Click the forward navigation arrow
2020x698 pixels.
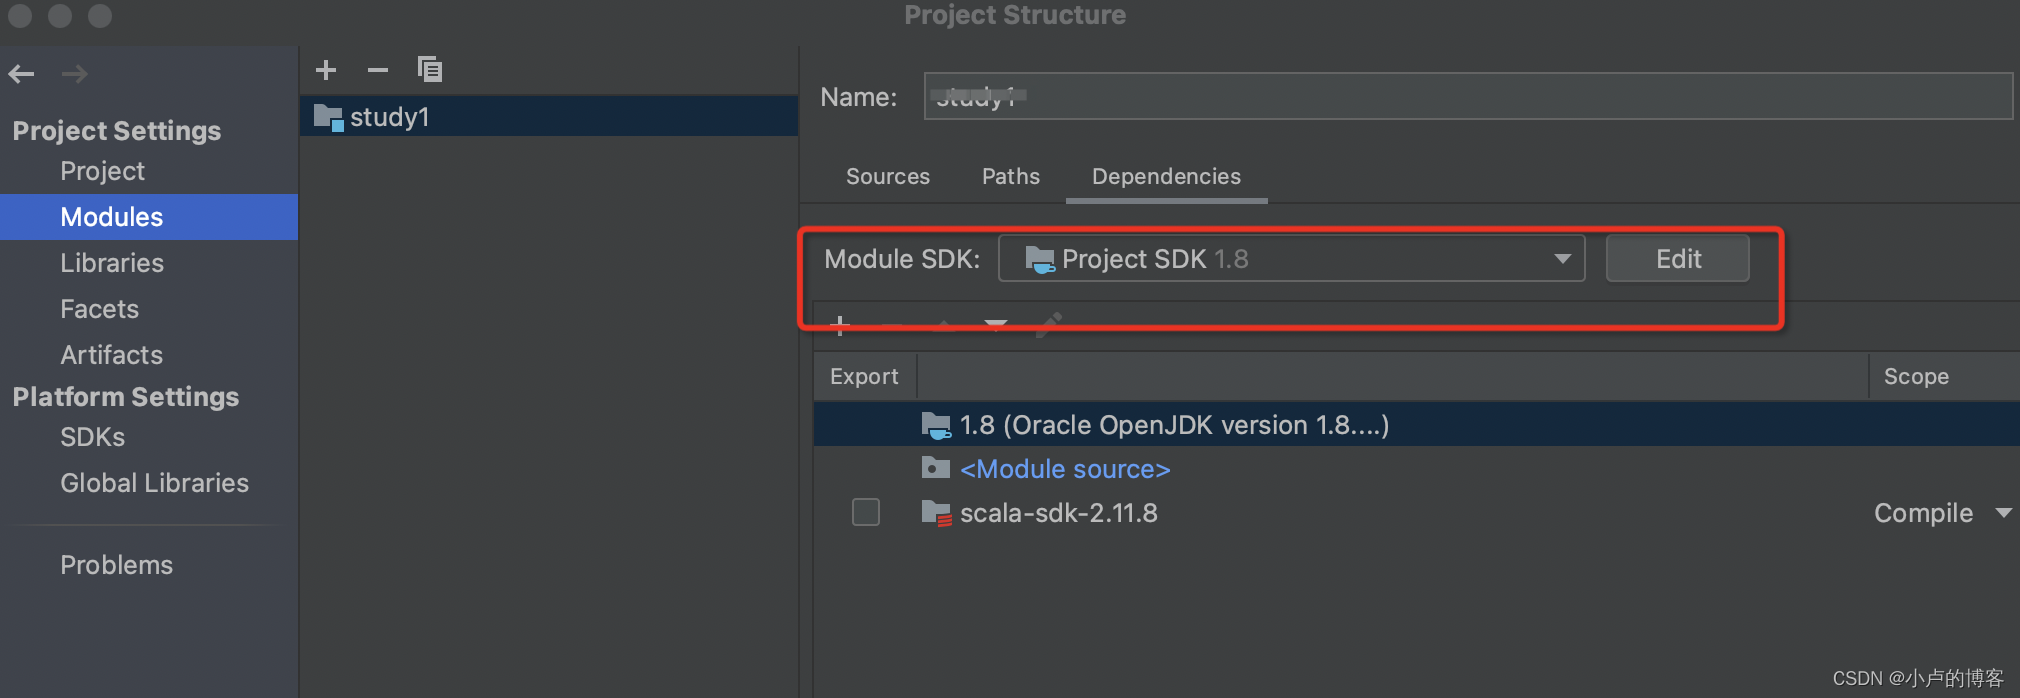(x=74, y=73)
